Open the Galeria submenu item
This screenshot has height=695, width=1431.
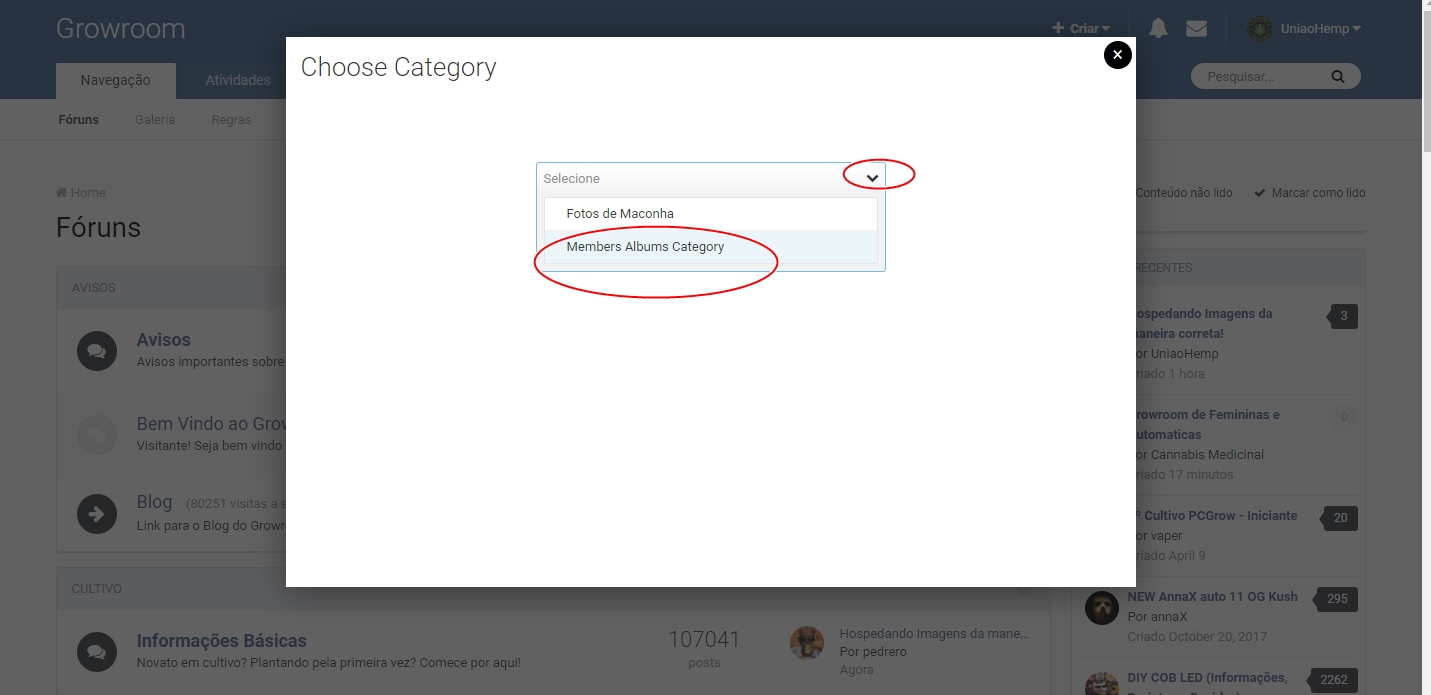click(155, 120)
